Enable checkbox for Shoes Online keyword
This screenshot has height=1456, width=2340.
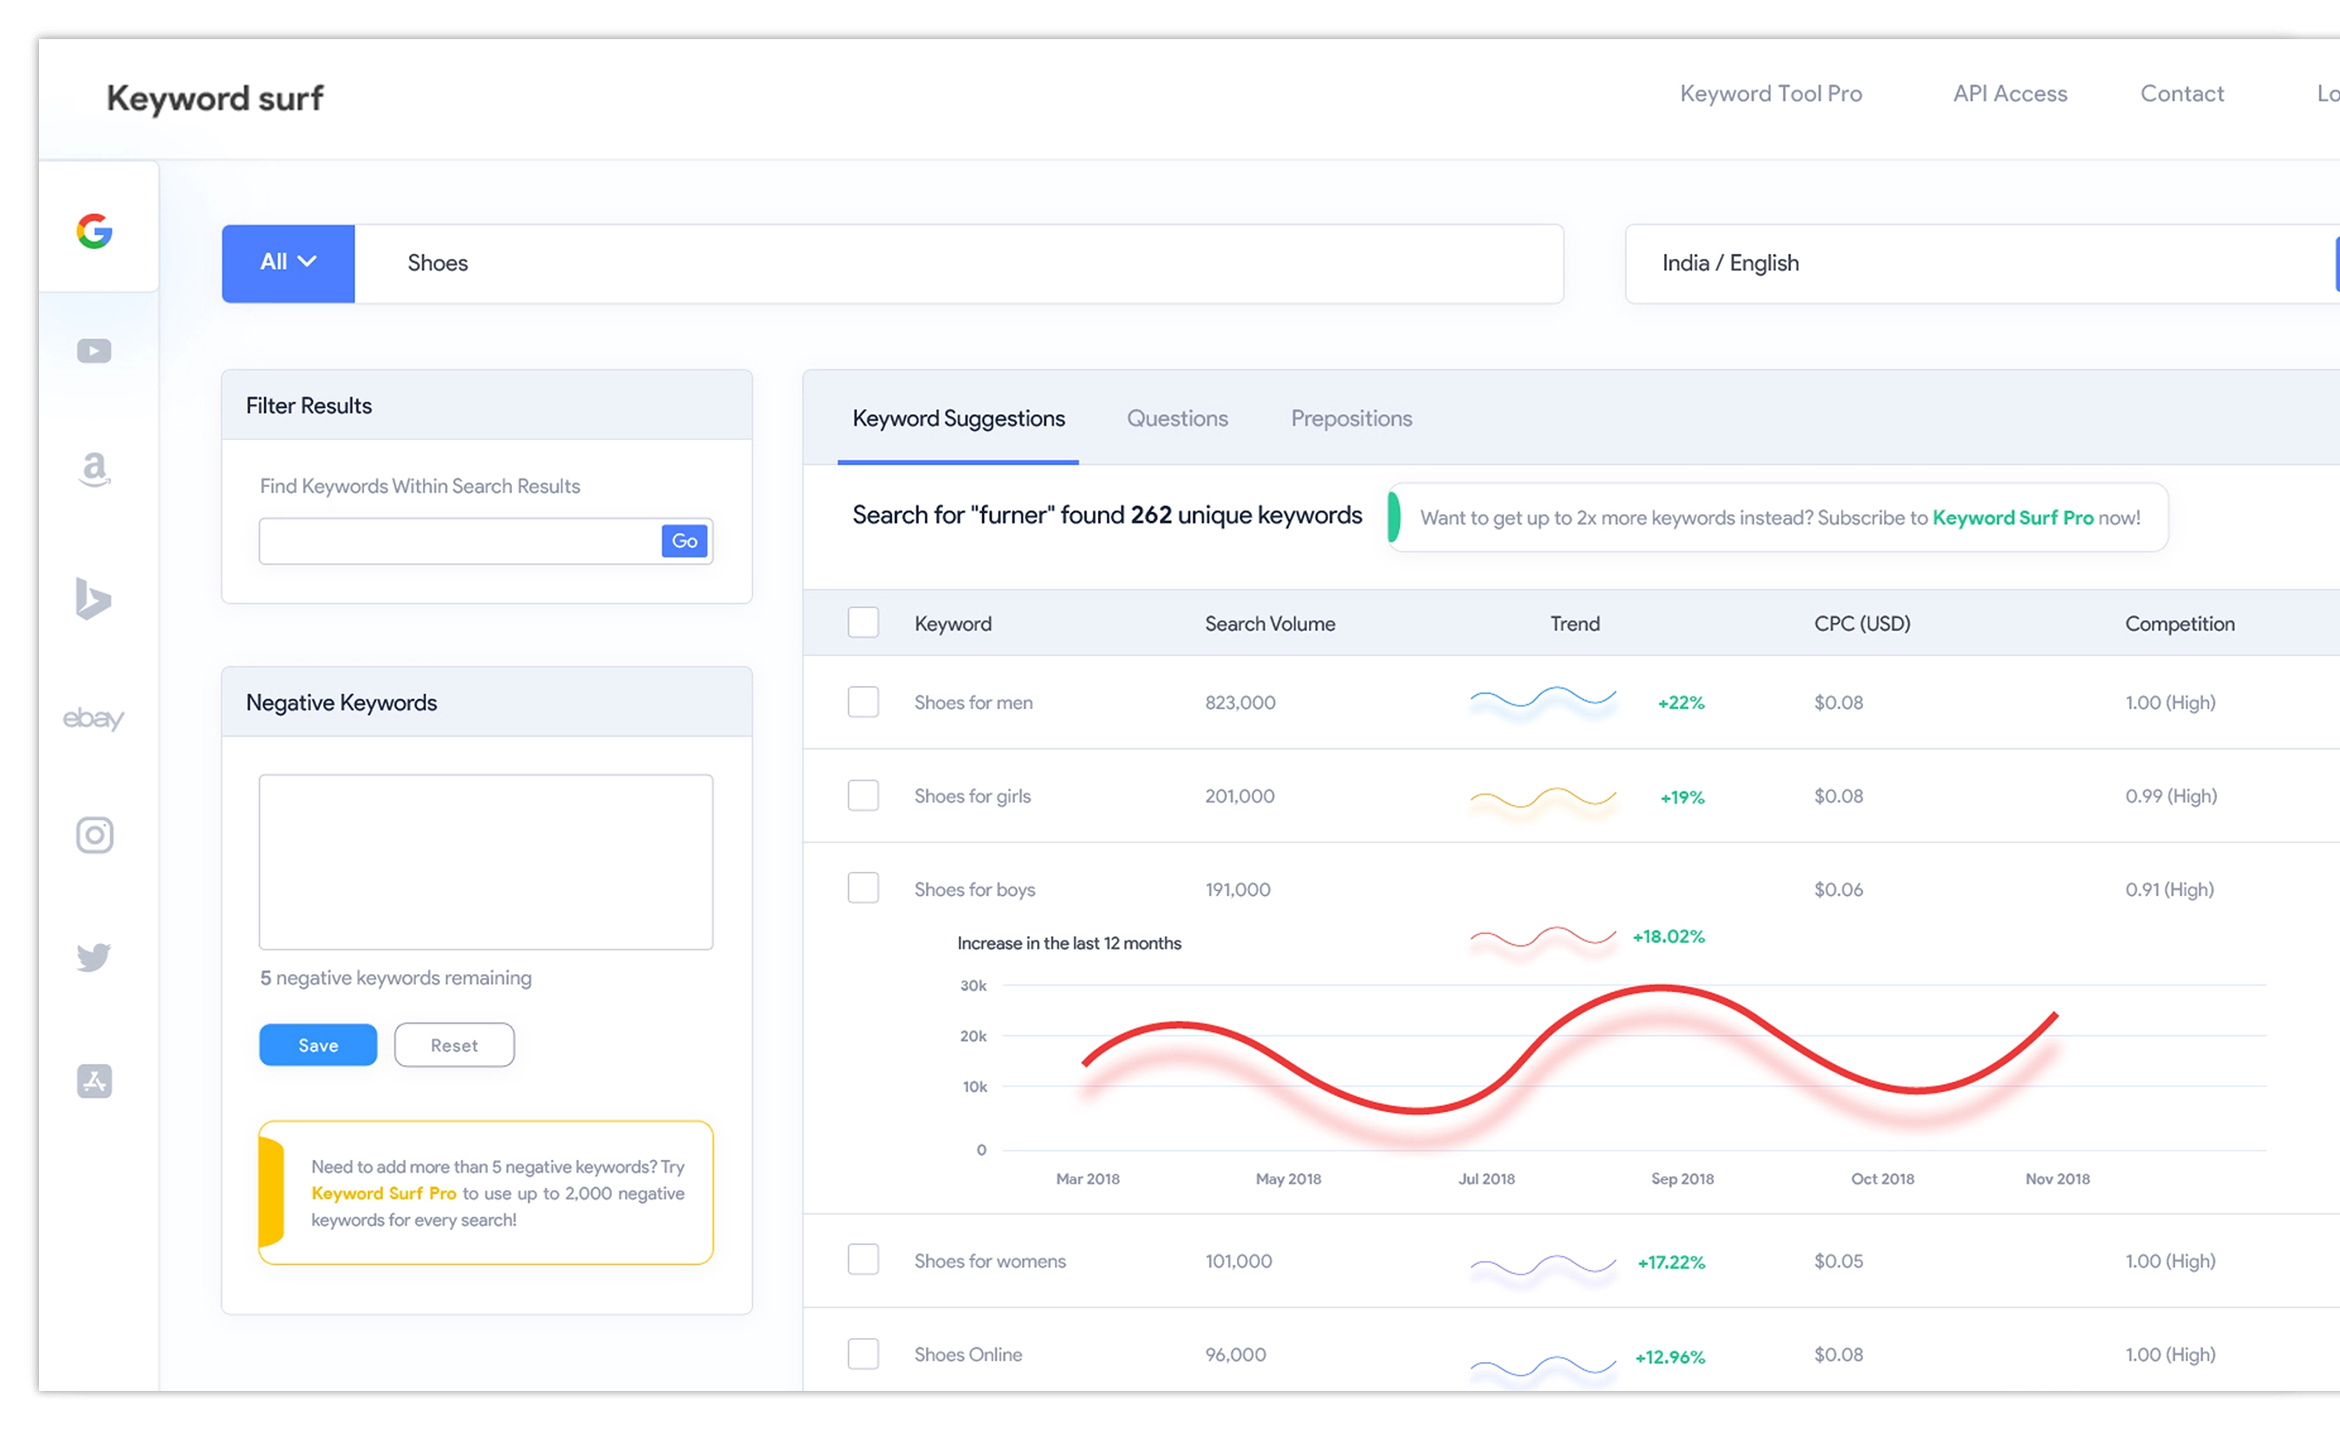point(866,1355)
